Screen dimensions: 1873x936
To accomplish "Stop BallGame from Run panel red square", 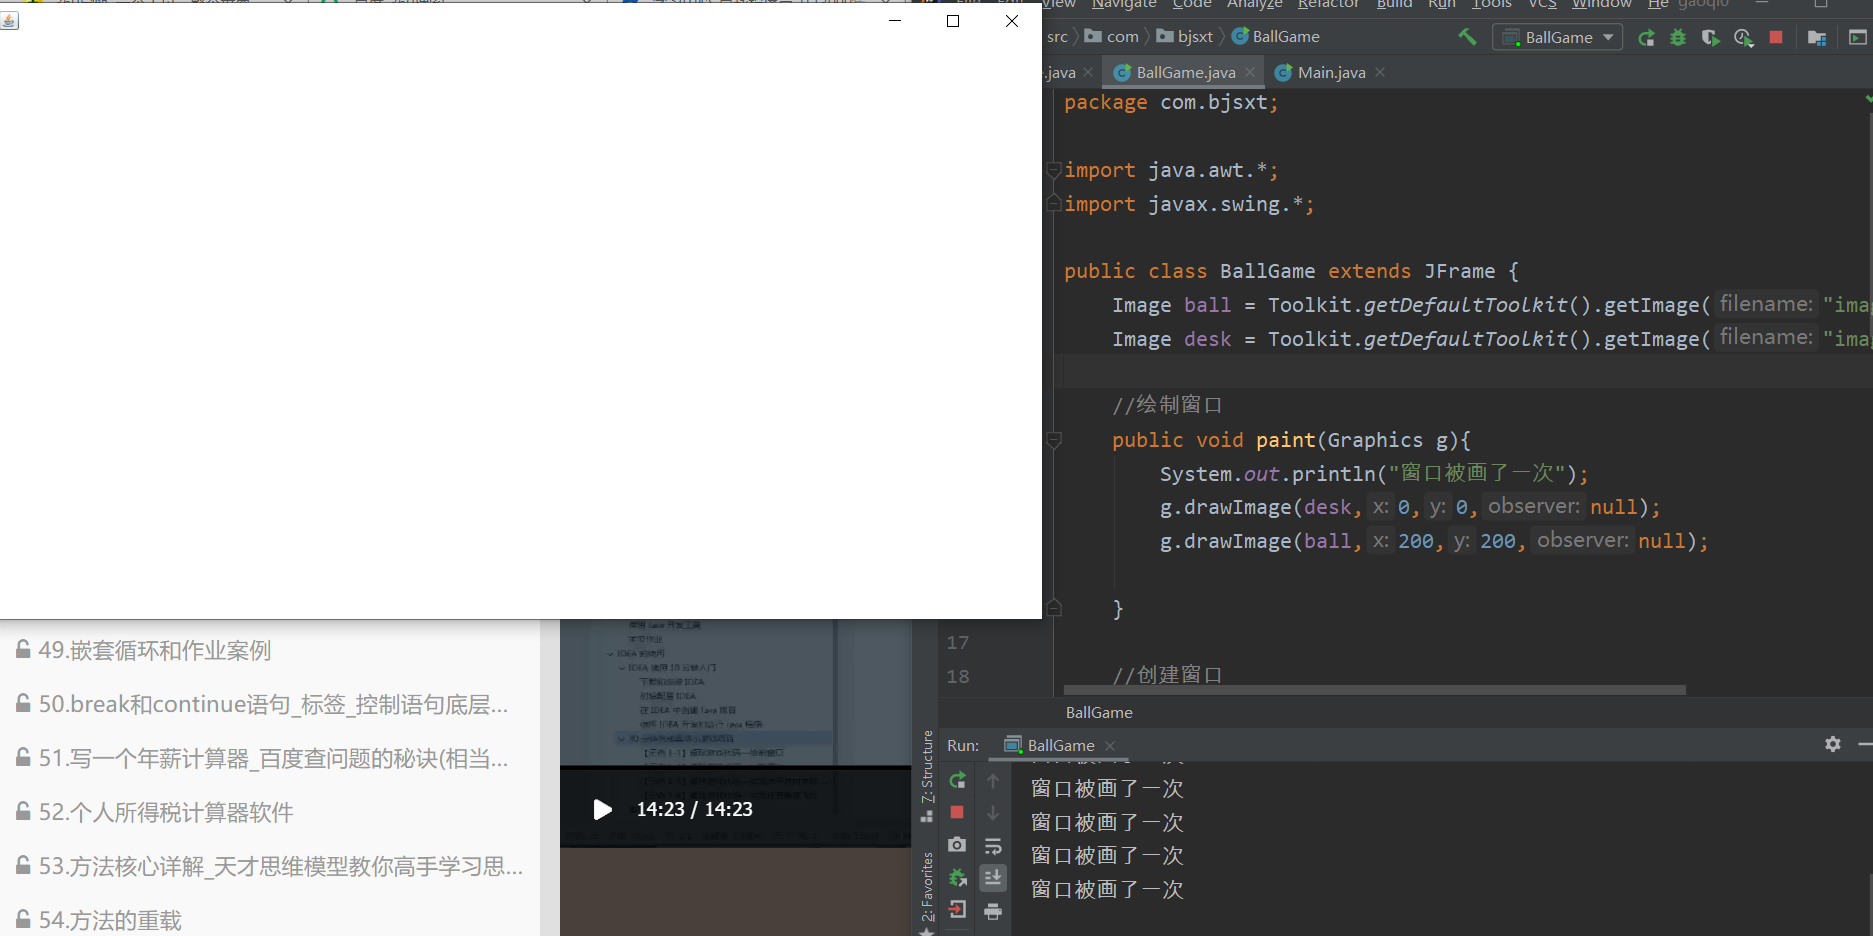I will 957,812.
